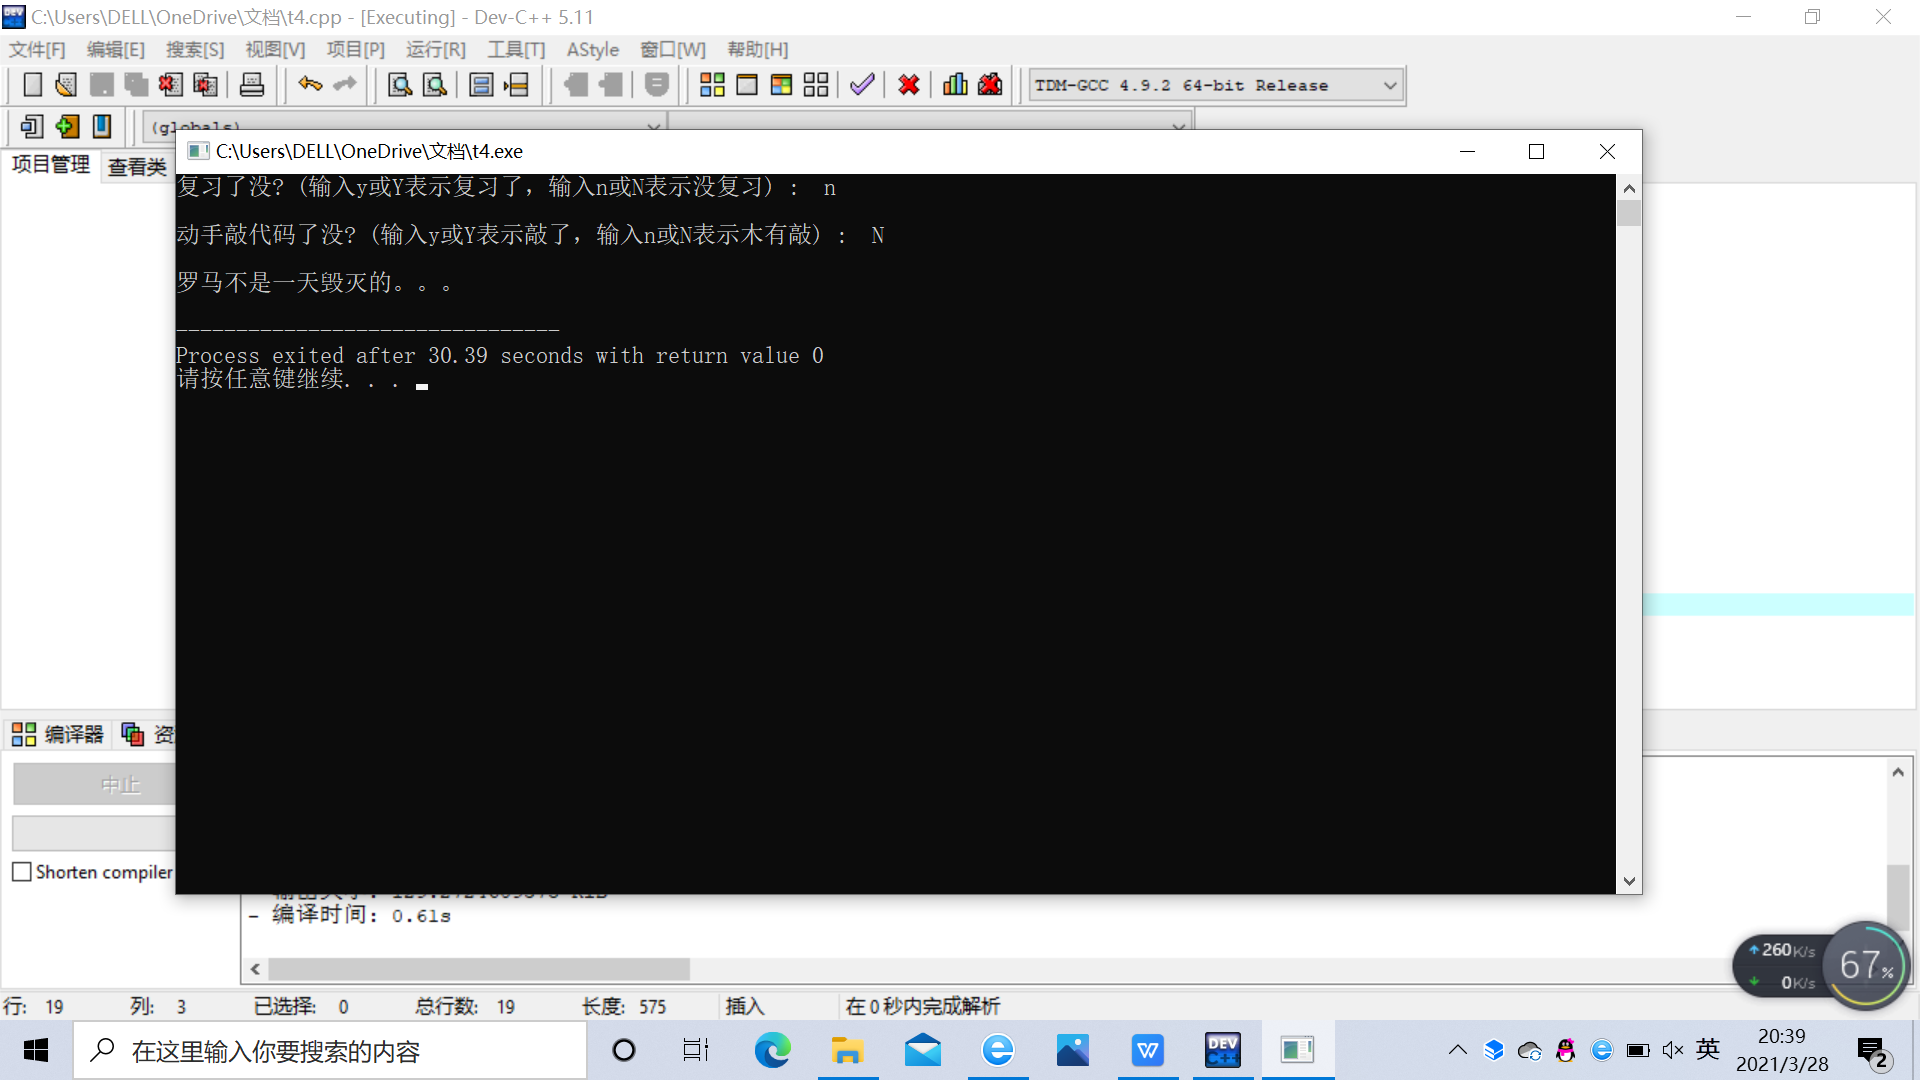The width and height of the screenshot is (1920, 1080).
Task: Click the Compile icon with colored squares
Action: click(712, 85)
